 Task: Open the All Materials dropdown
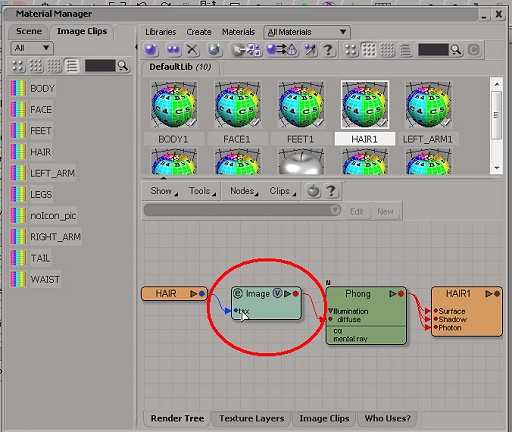pos(307,32)
